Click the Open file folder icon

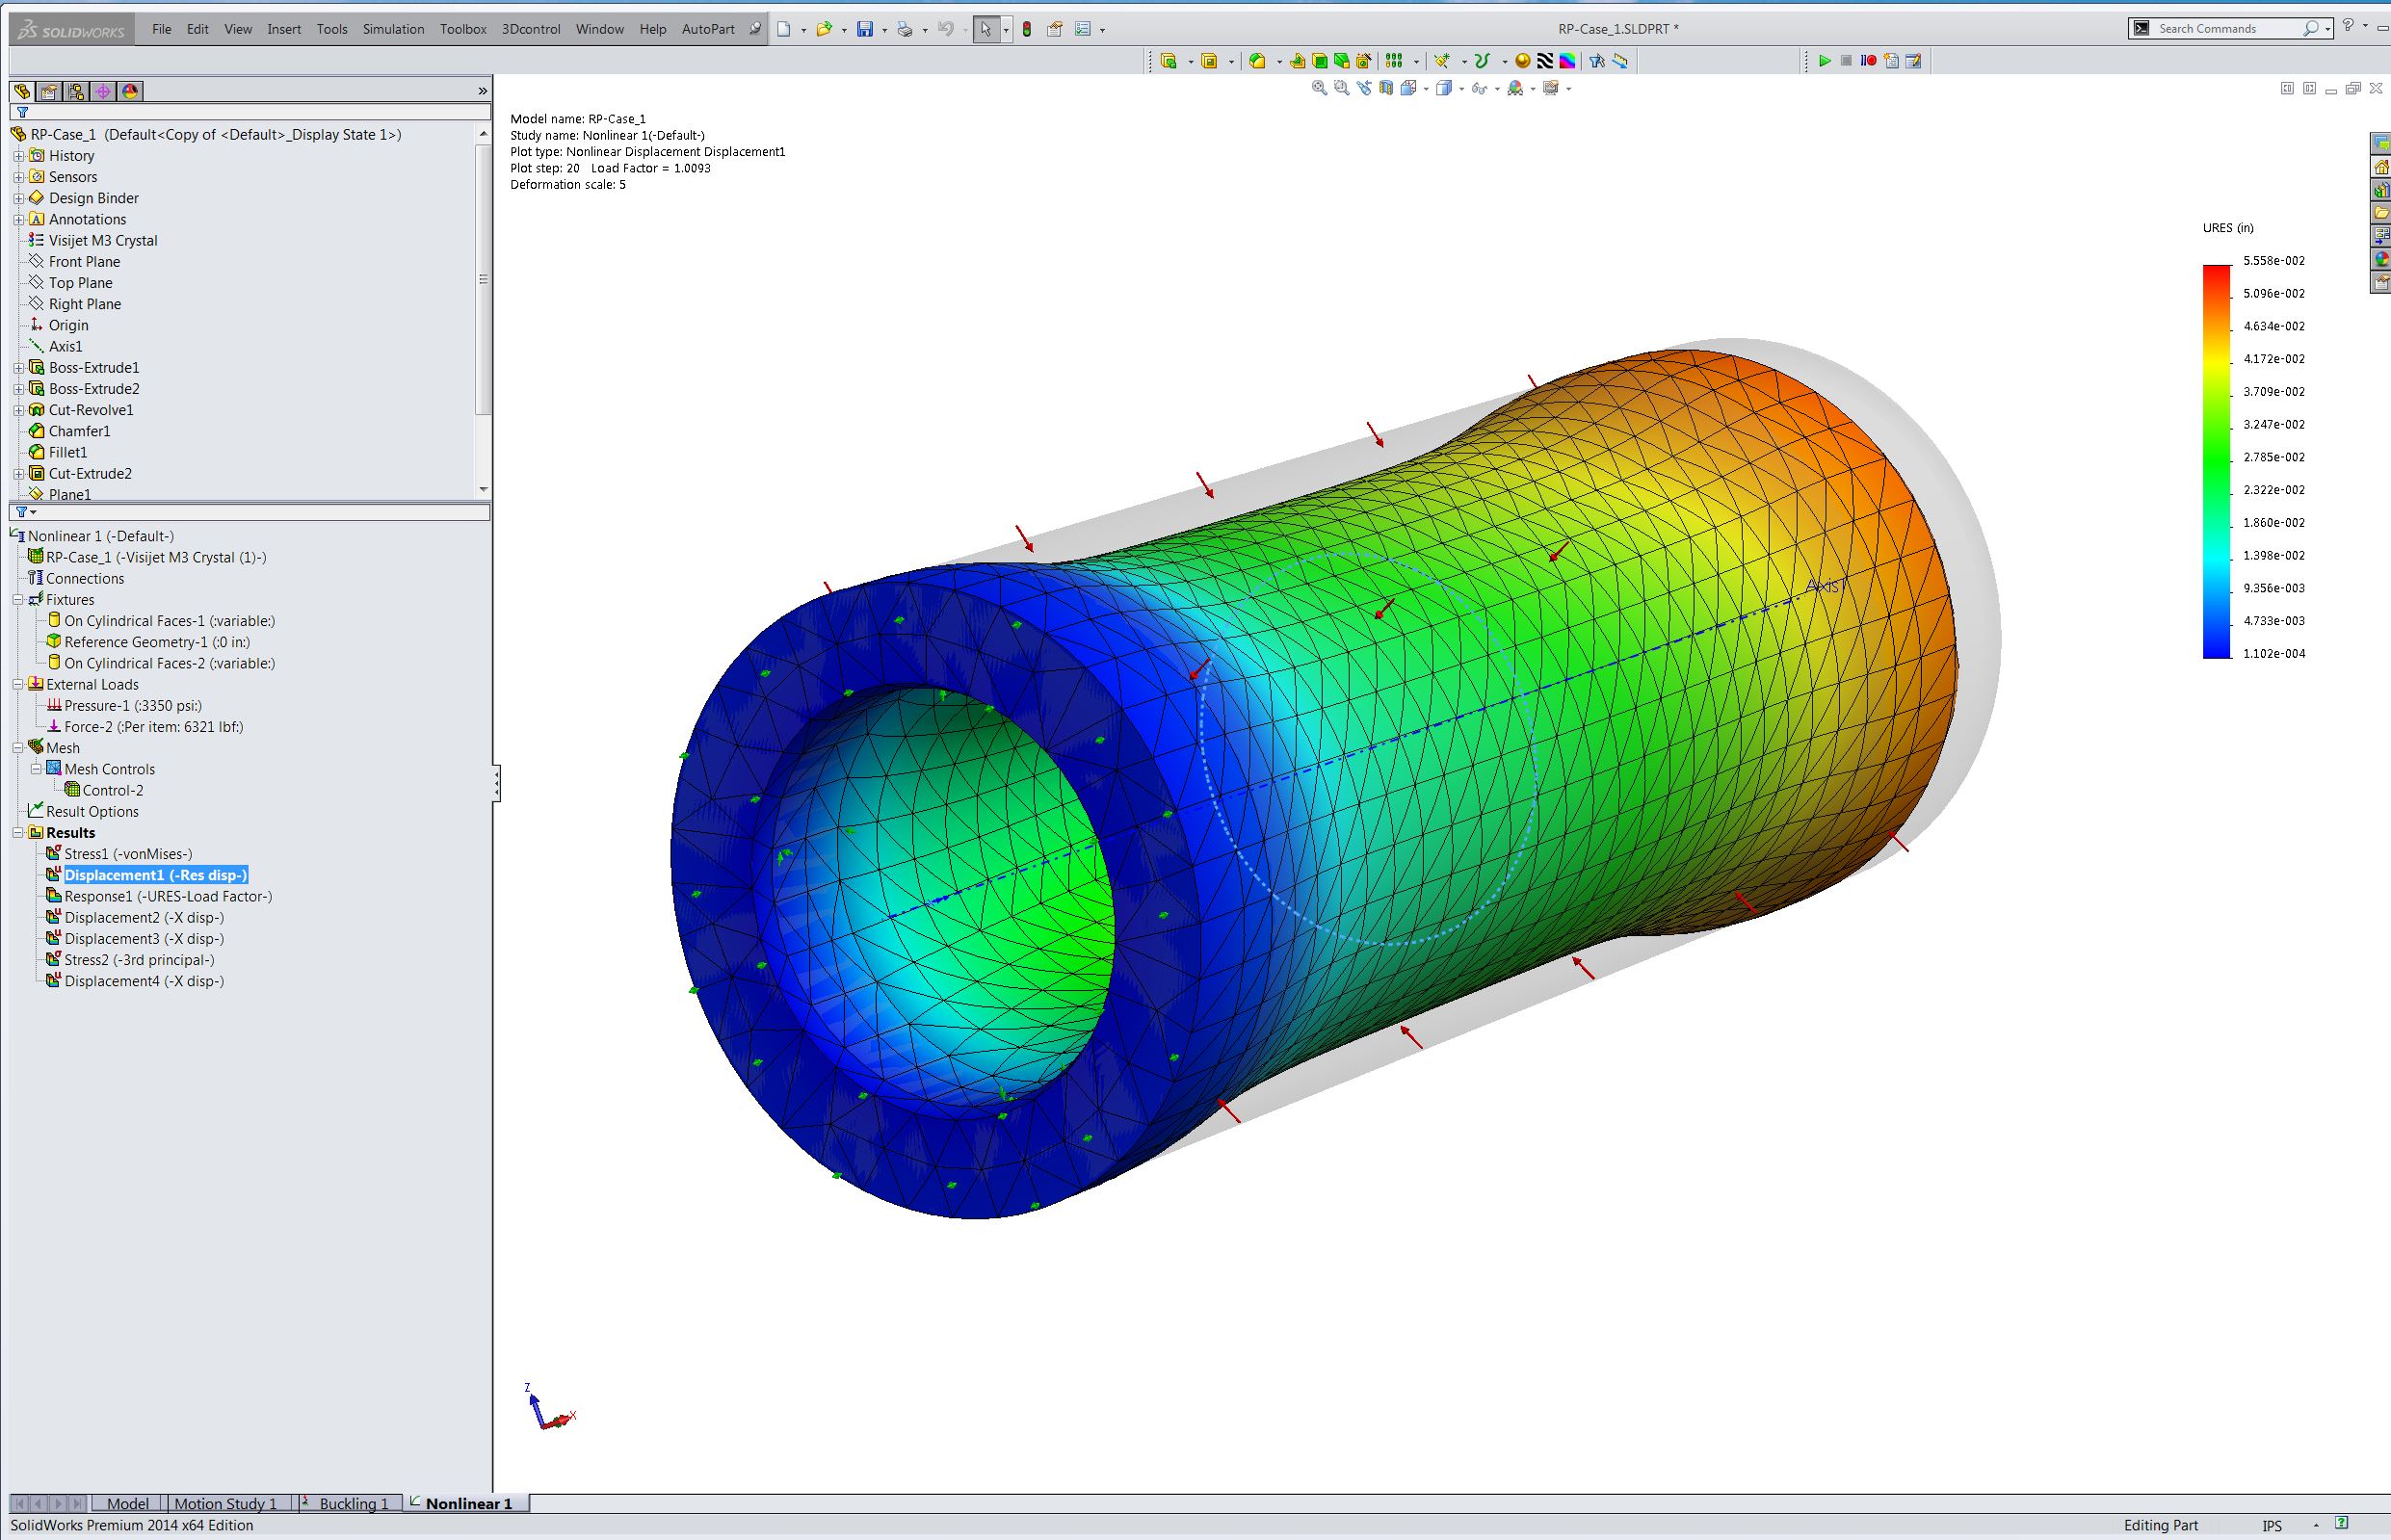click(824, 29)
